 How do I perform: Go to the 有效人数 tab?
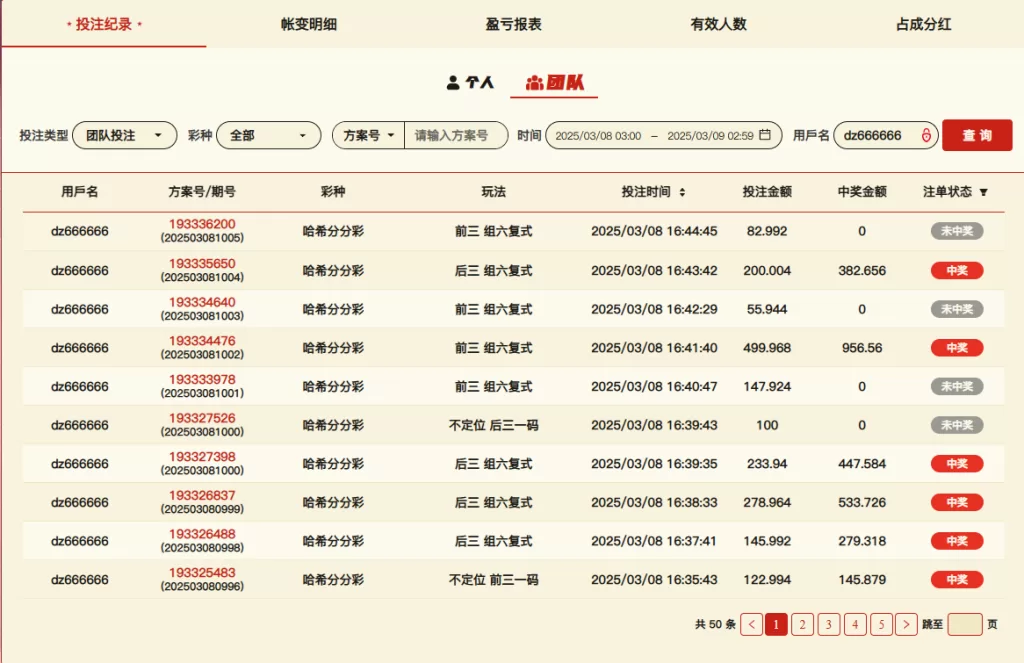718,24
